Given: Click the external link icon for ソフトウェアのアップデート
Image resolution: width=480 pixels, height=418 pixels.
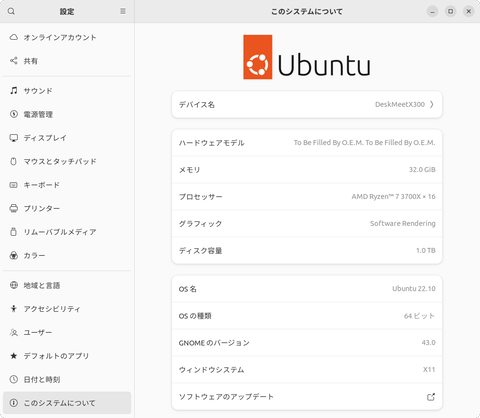Looking at the screenshot, I should pos(431,397).
